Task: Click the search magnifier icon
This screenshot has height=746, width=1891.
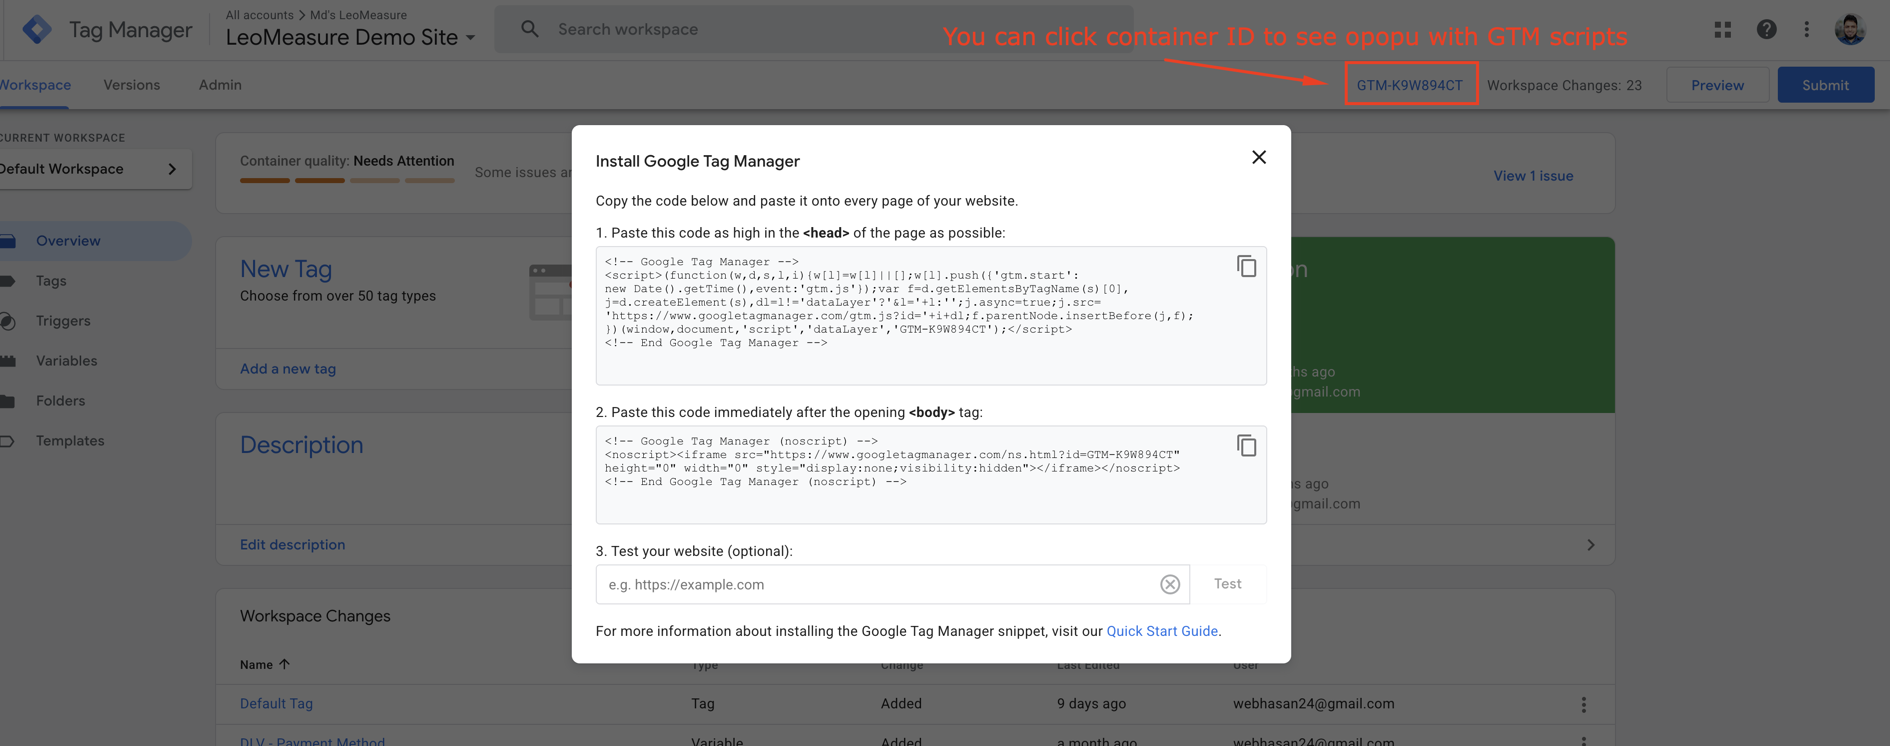Action: coord(530,29)
